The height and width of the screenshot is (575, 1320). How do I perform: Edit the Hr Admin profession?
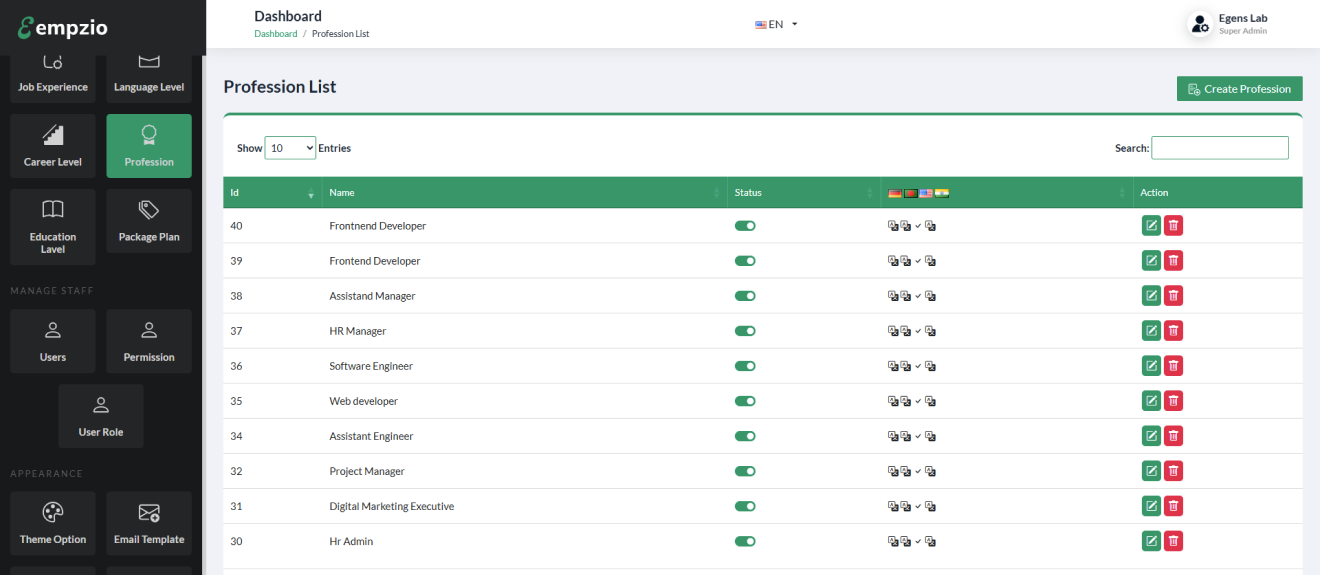tap(1151, 541)
